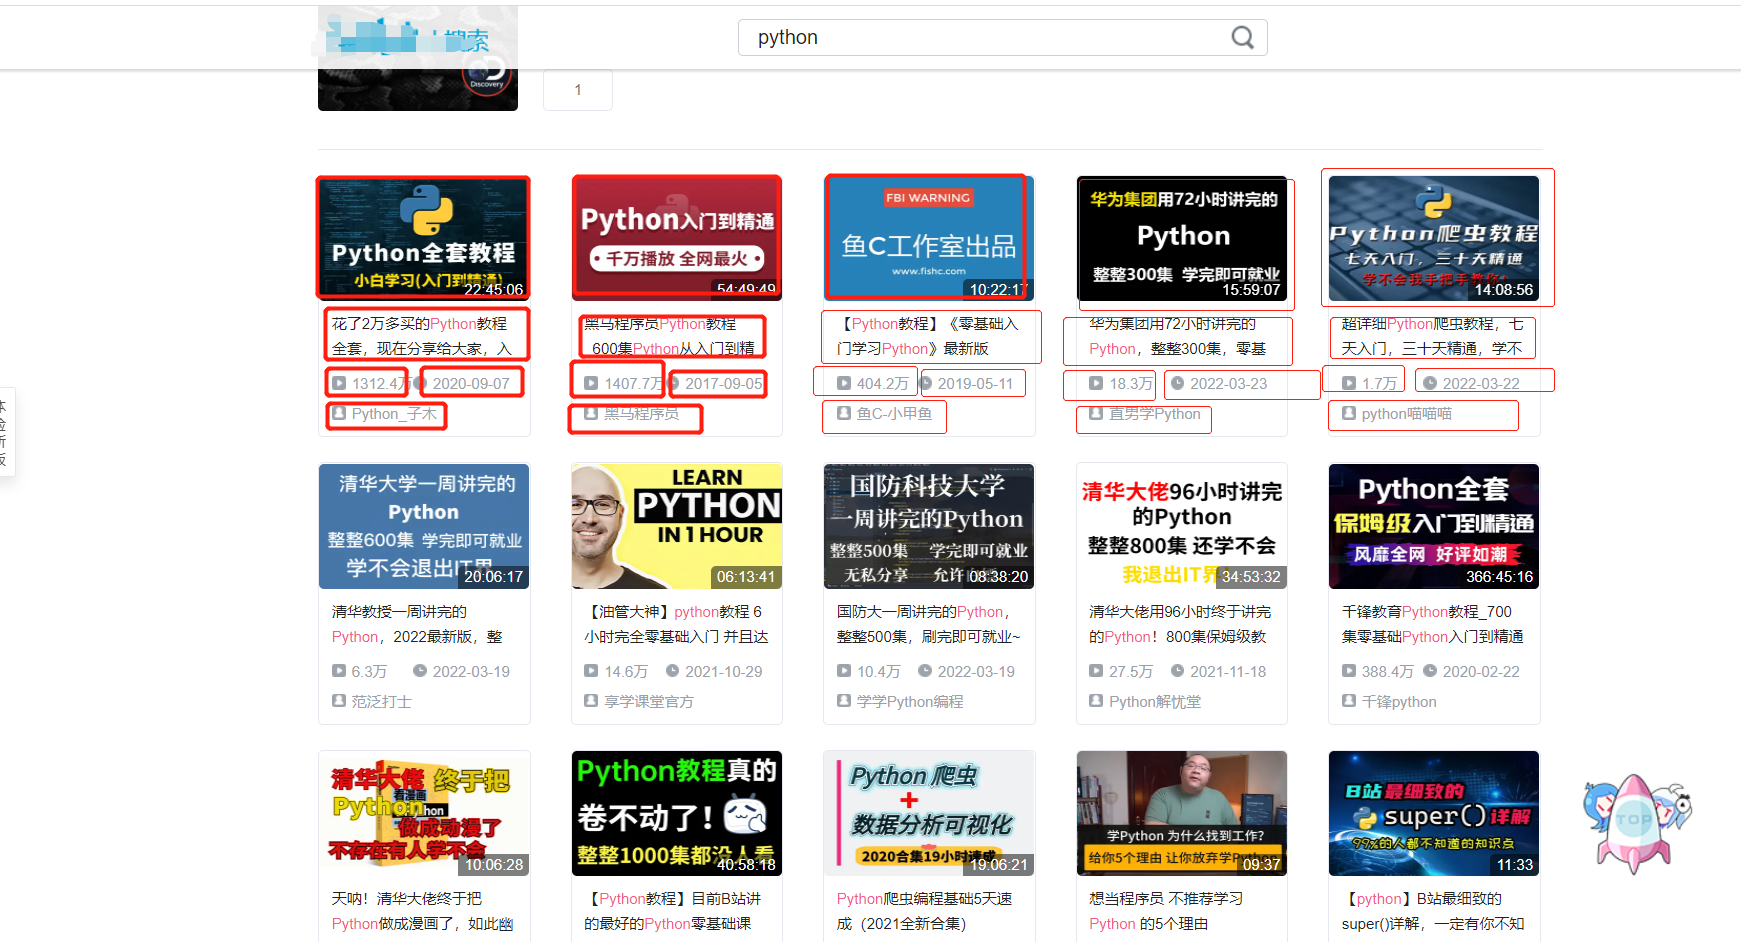Screen dimensions: 1741x942
Task: Open title 千锋教育Python教程_700集
Action: [x=1432, y=624]
